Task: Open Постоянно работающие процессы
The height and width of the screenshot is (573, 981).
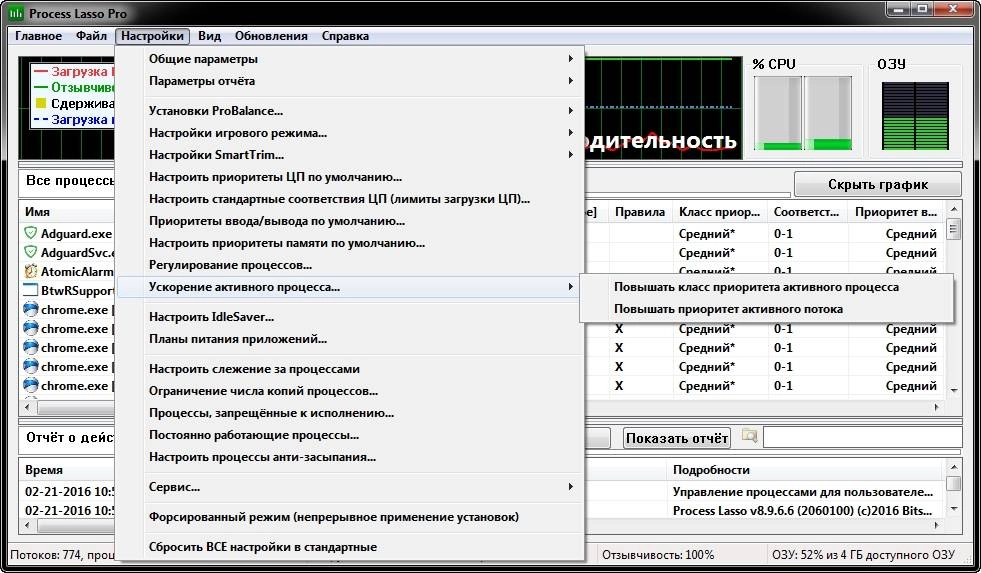Action: tap(350, 435)
